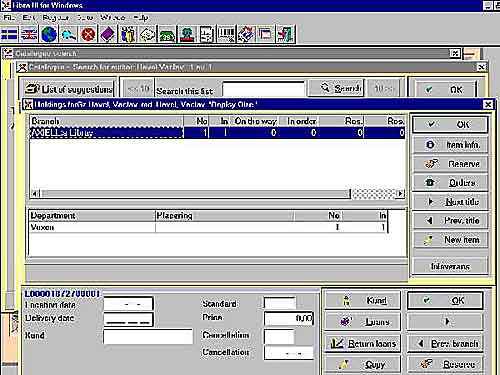Click the scrollbar right arrow in branch list
The width and height of the screenshot is (500, 375).
coord(400,194)
